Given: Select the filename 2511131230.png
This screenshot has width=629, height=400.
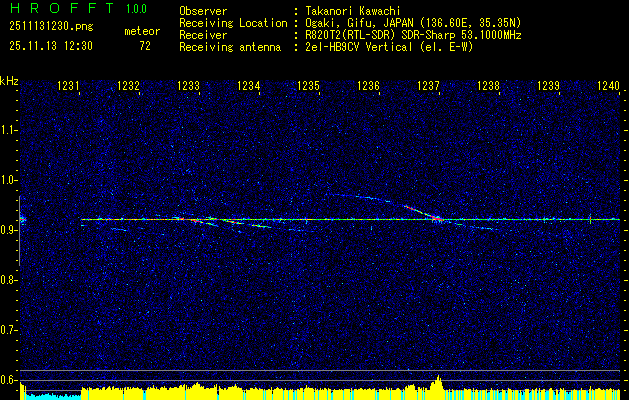Looking at the screenshot, I should (51, 27).
